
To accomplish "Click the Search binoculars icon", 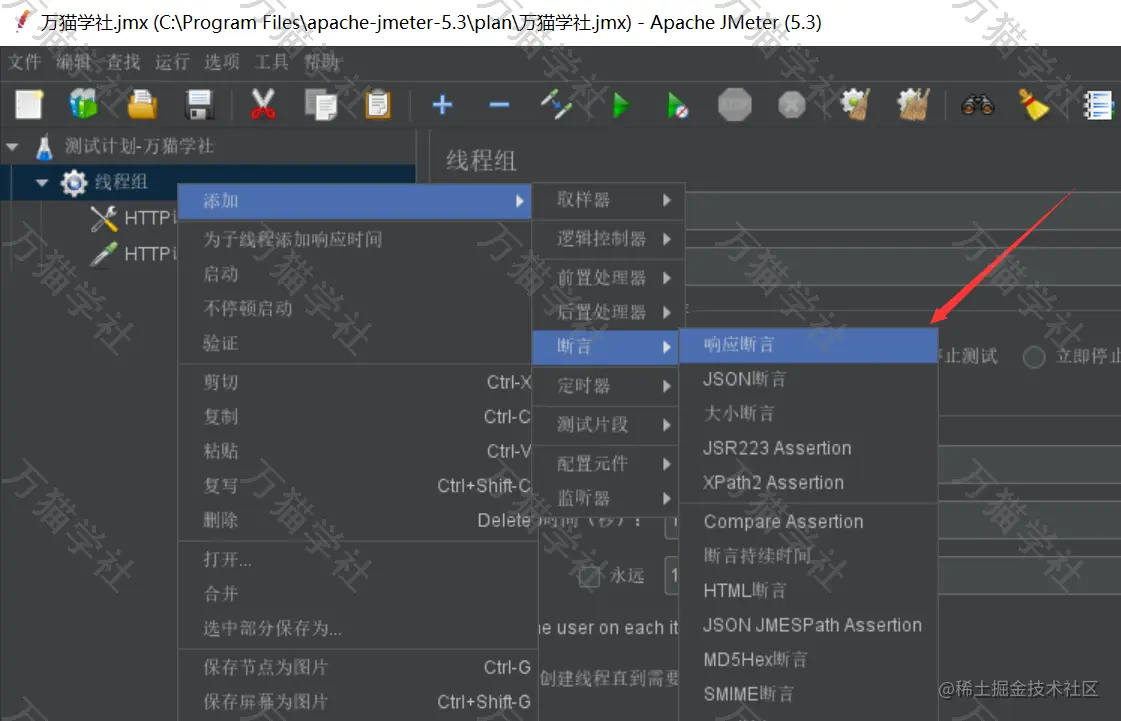I will [x=977, y=105].
